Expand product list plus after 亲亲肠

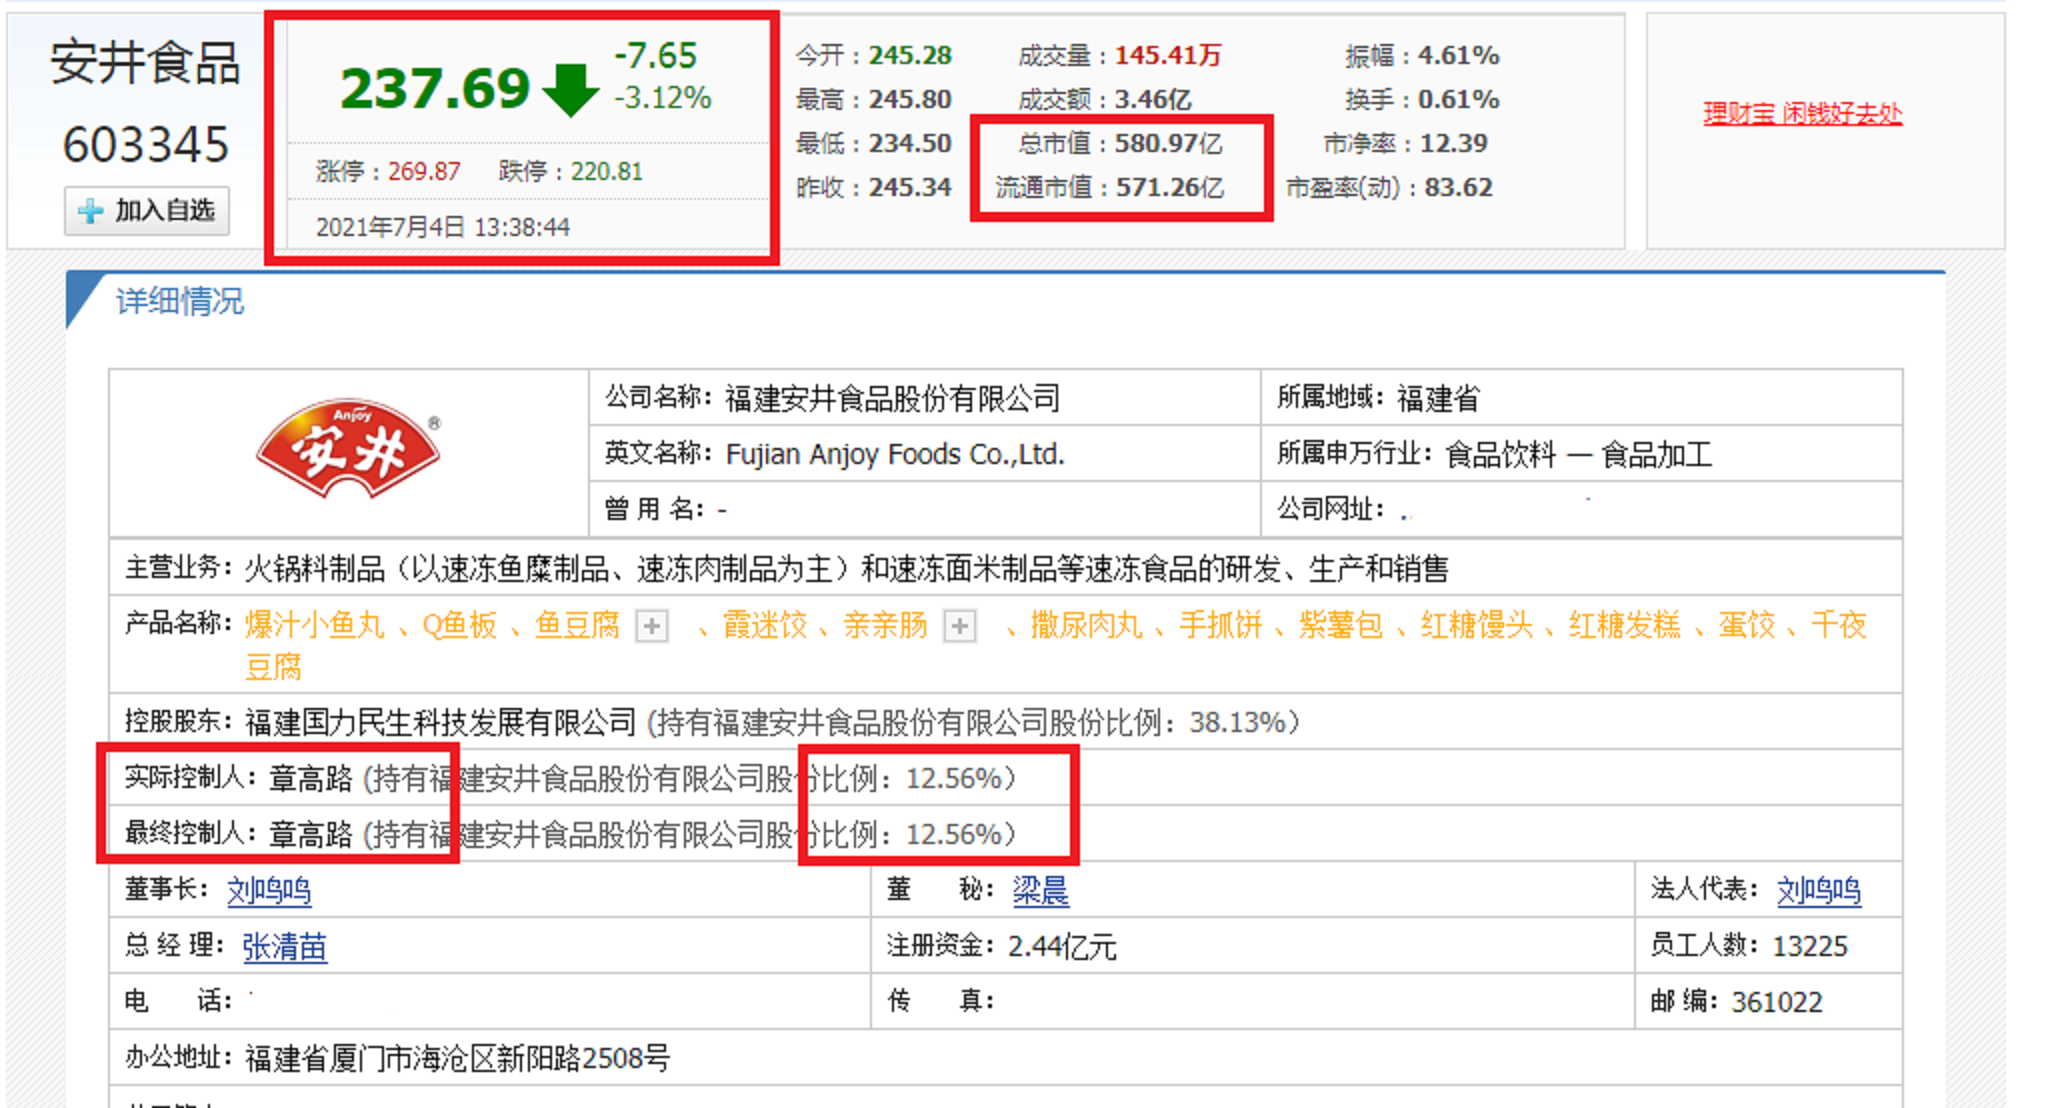[960, 627]
